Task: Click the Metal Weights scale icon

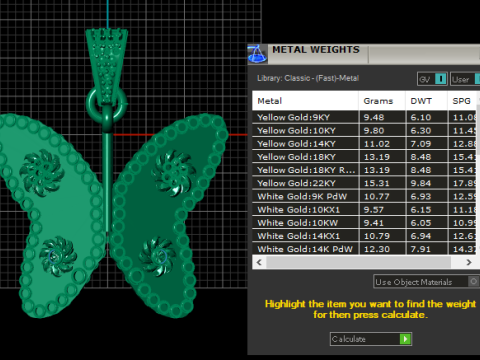Action: pyautogui.click(x=257, y=54)
